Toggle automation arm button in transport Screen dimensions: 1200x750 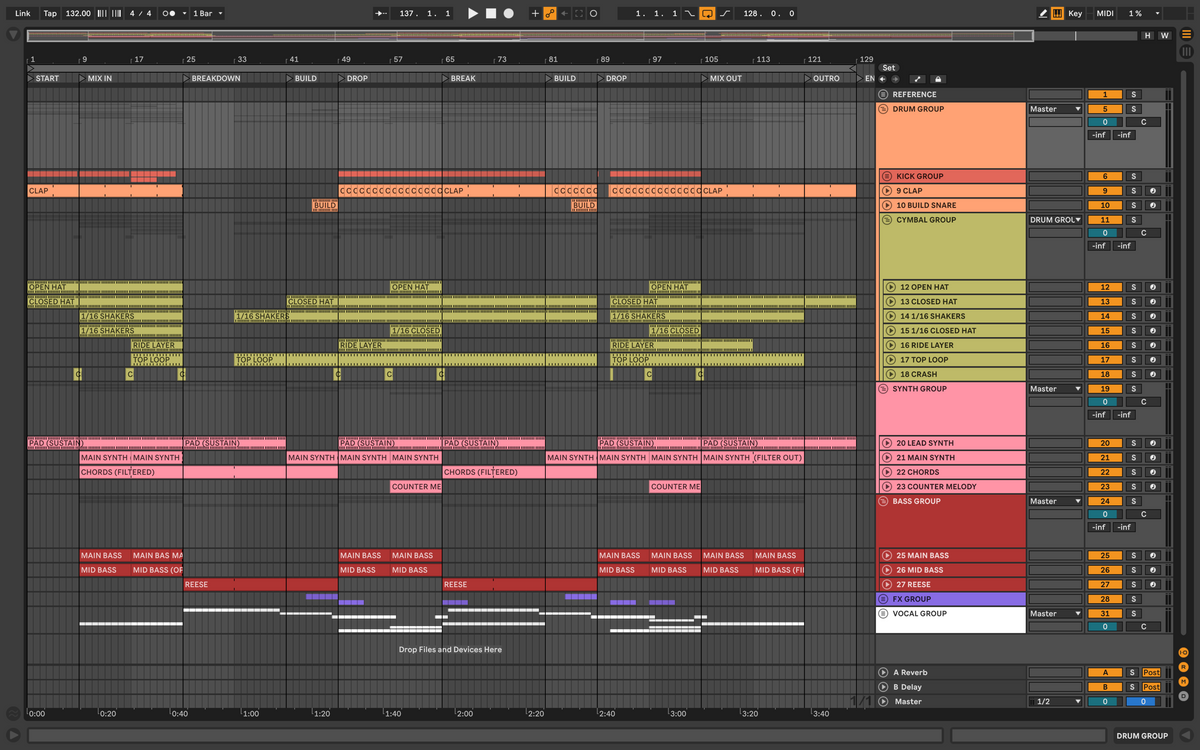tap(549, 14)
